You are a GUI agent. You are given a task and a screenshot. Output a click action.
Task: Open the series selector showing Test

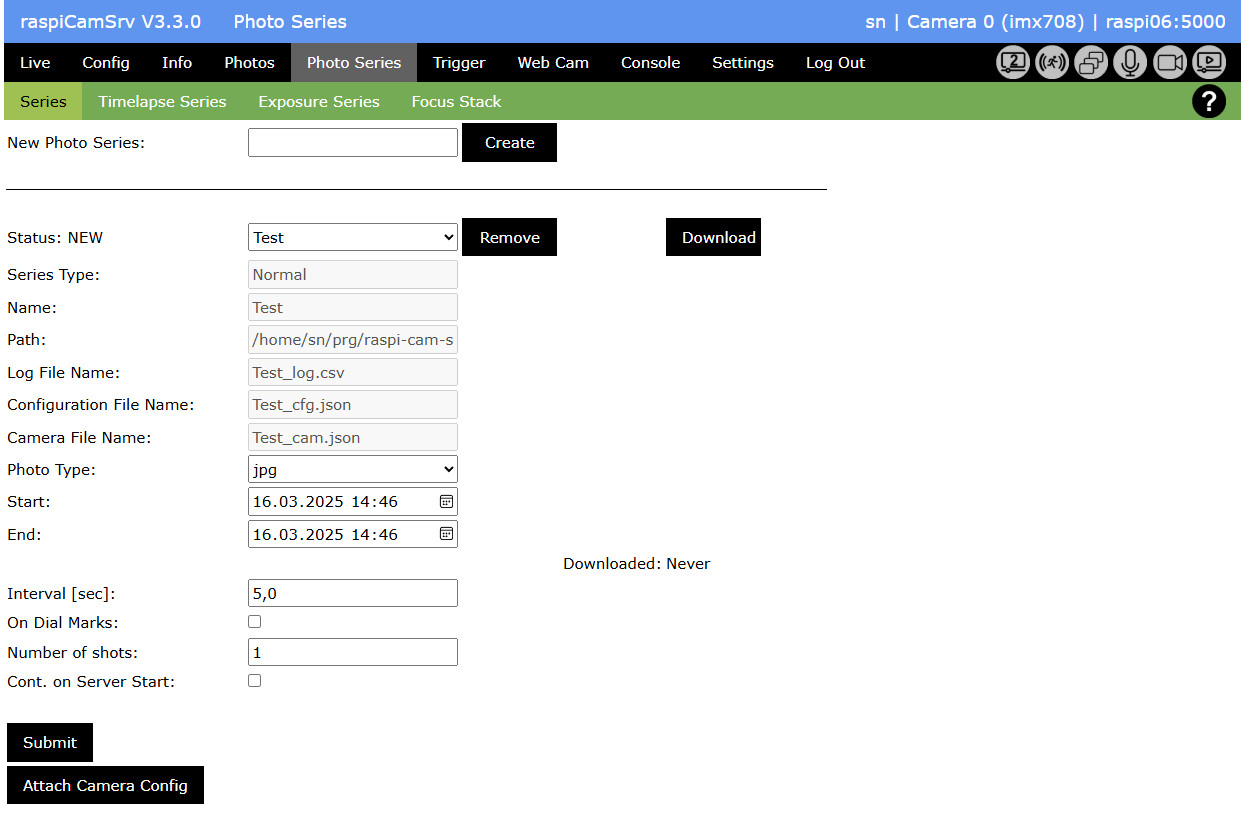pos(352,237)
